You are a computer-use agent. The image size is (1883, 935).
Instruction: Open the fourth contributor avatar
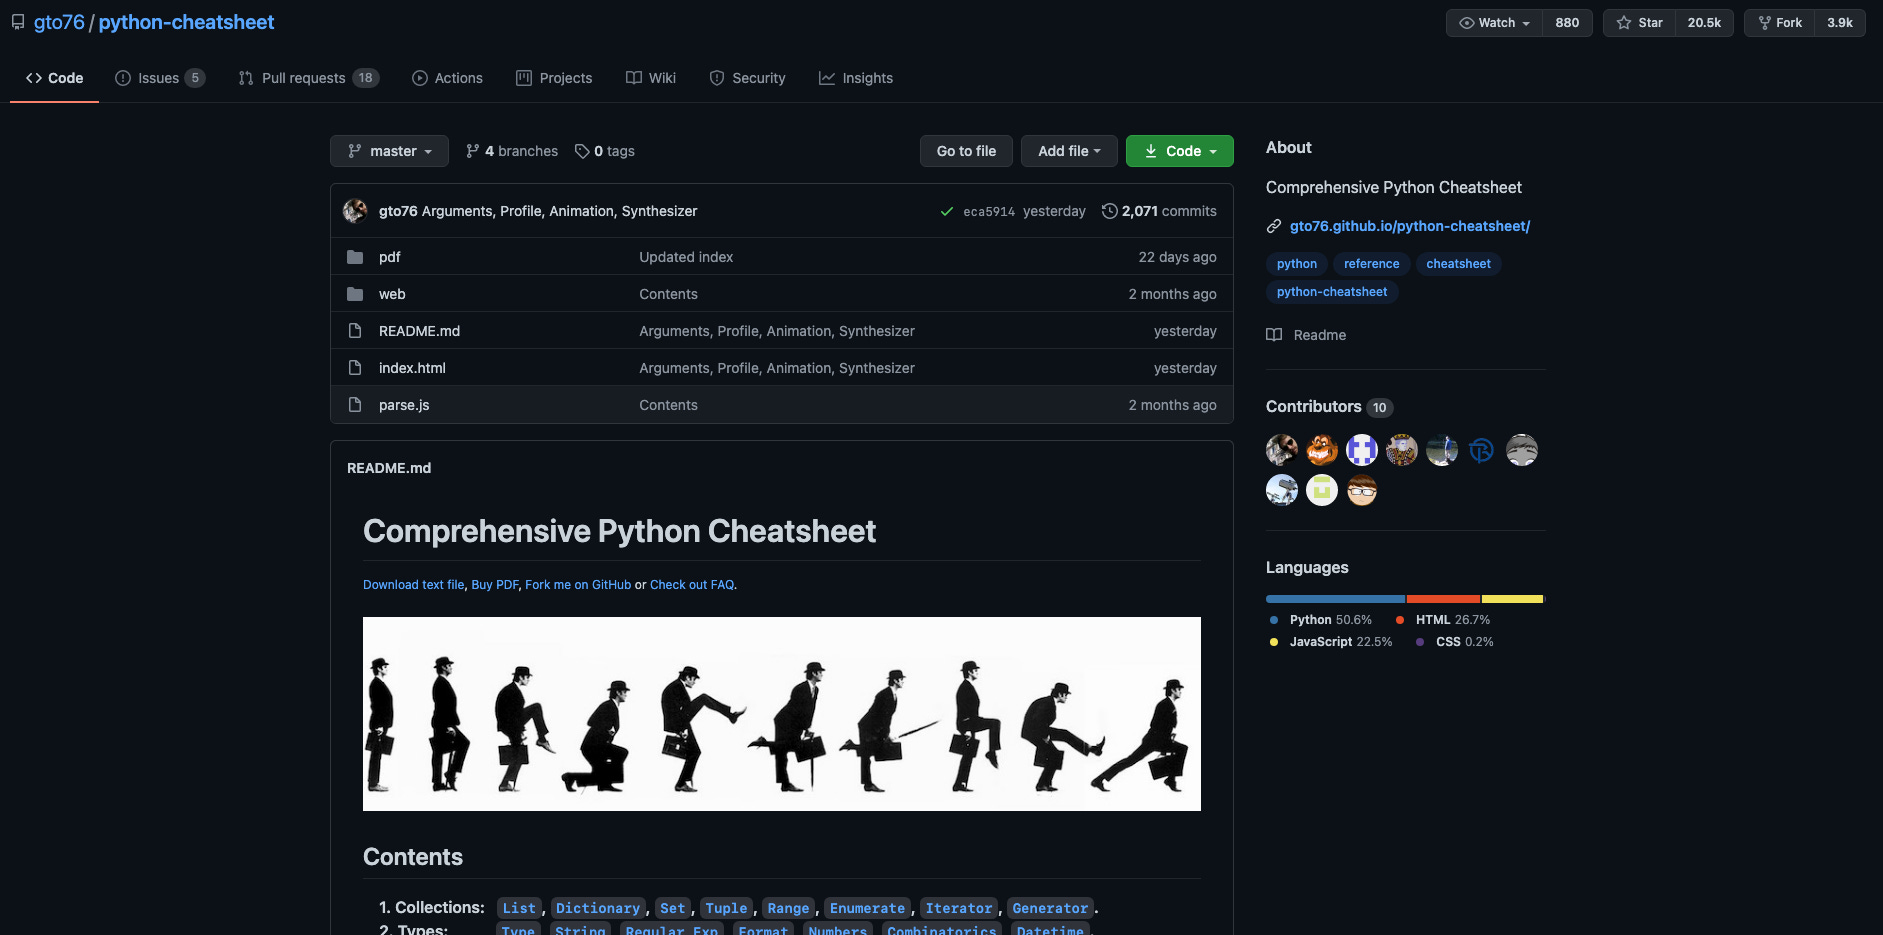(1402, 450)
